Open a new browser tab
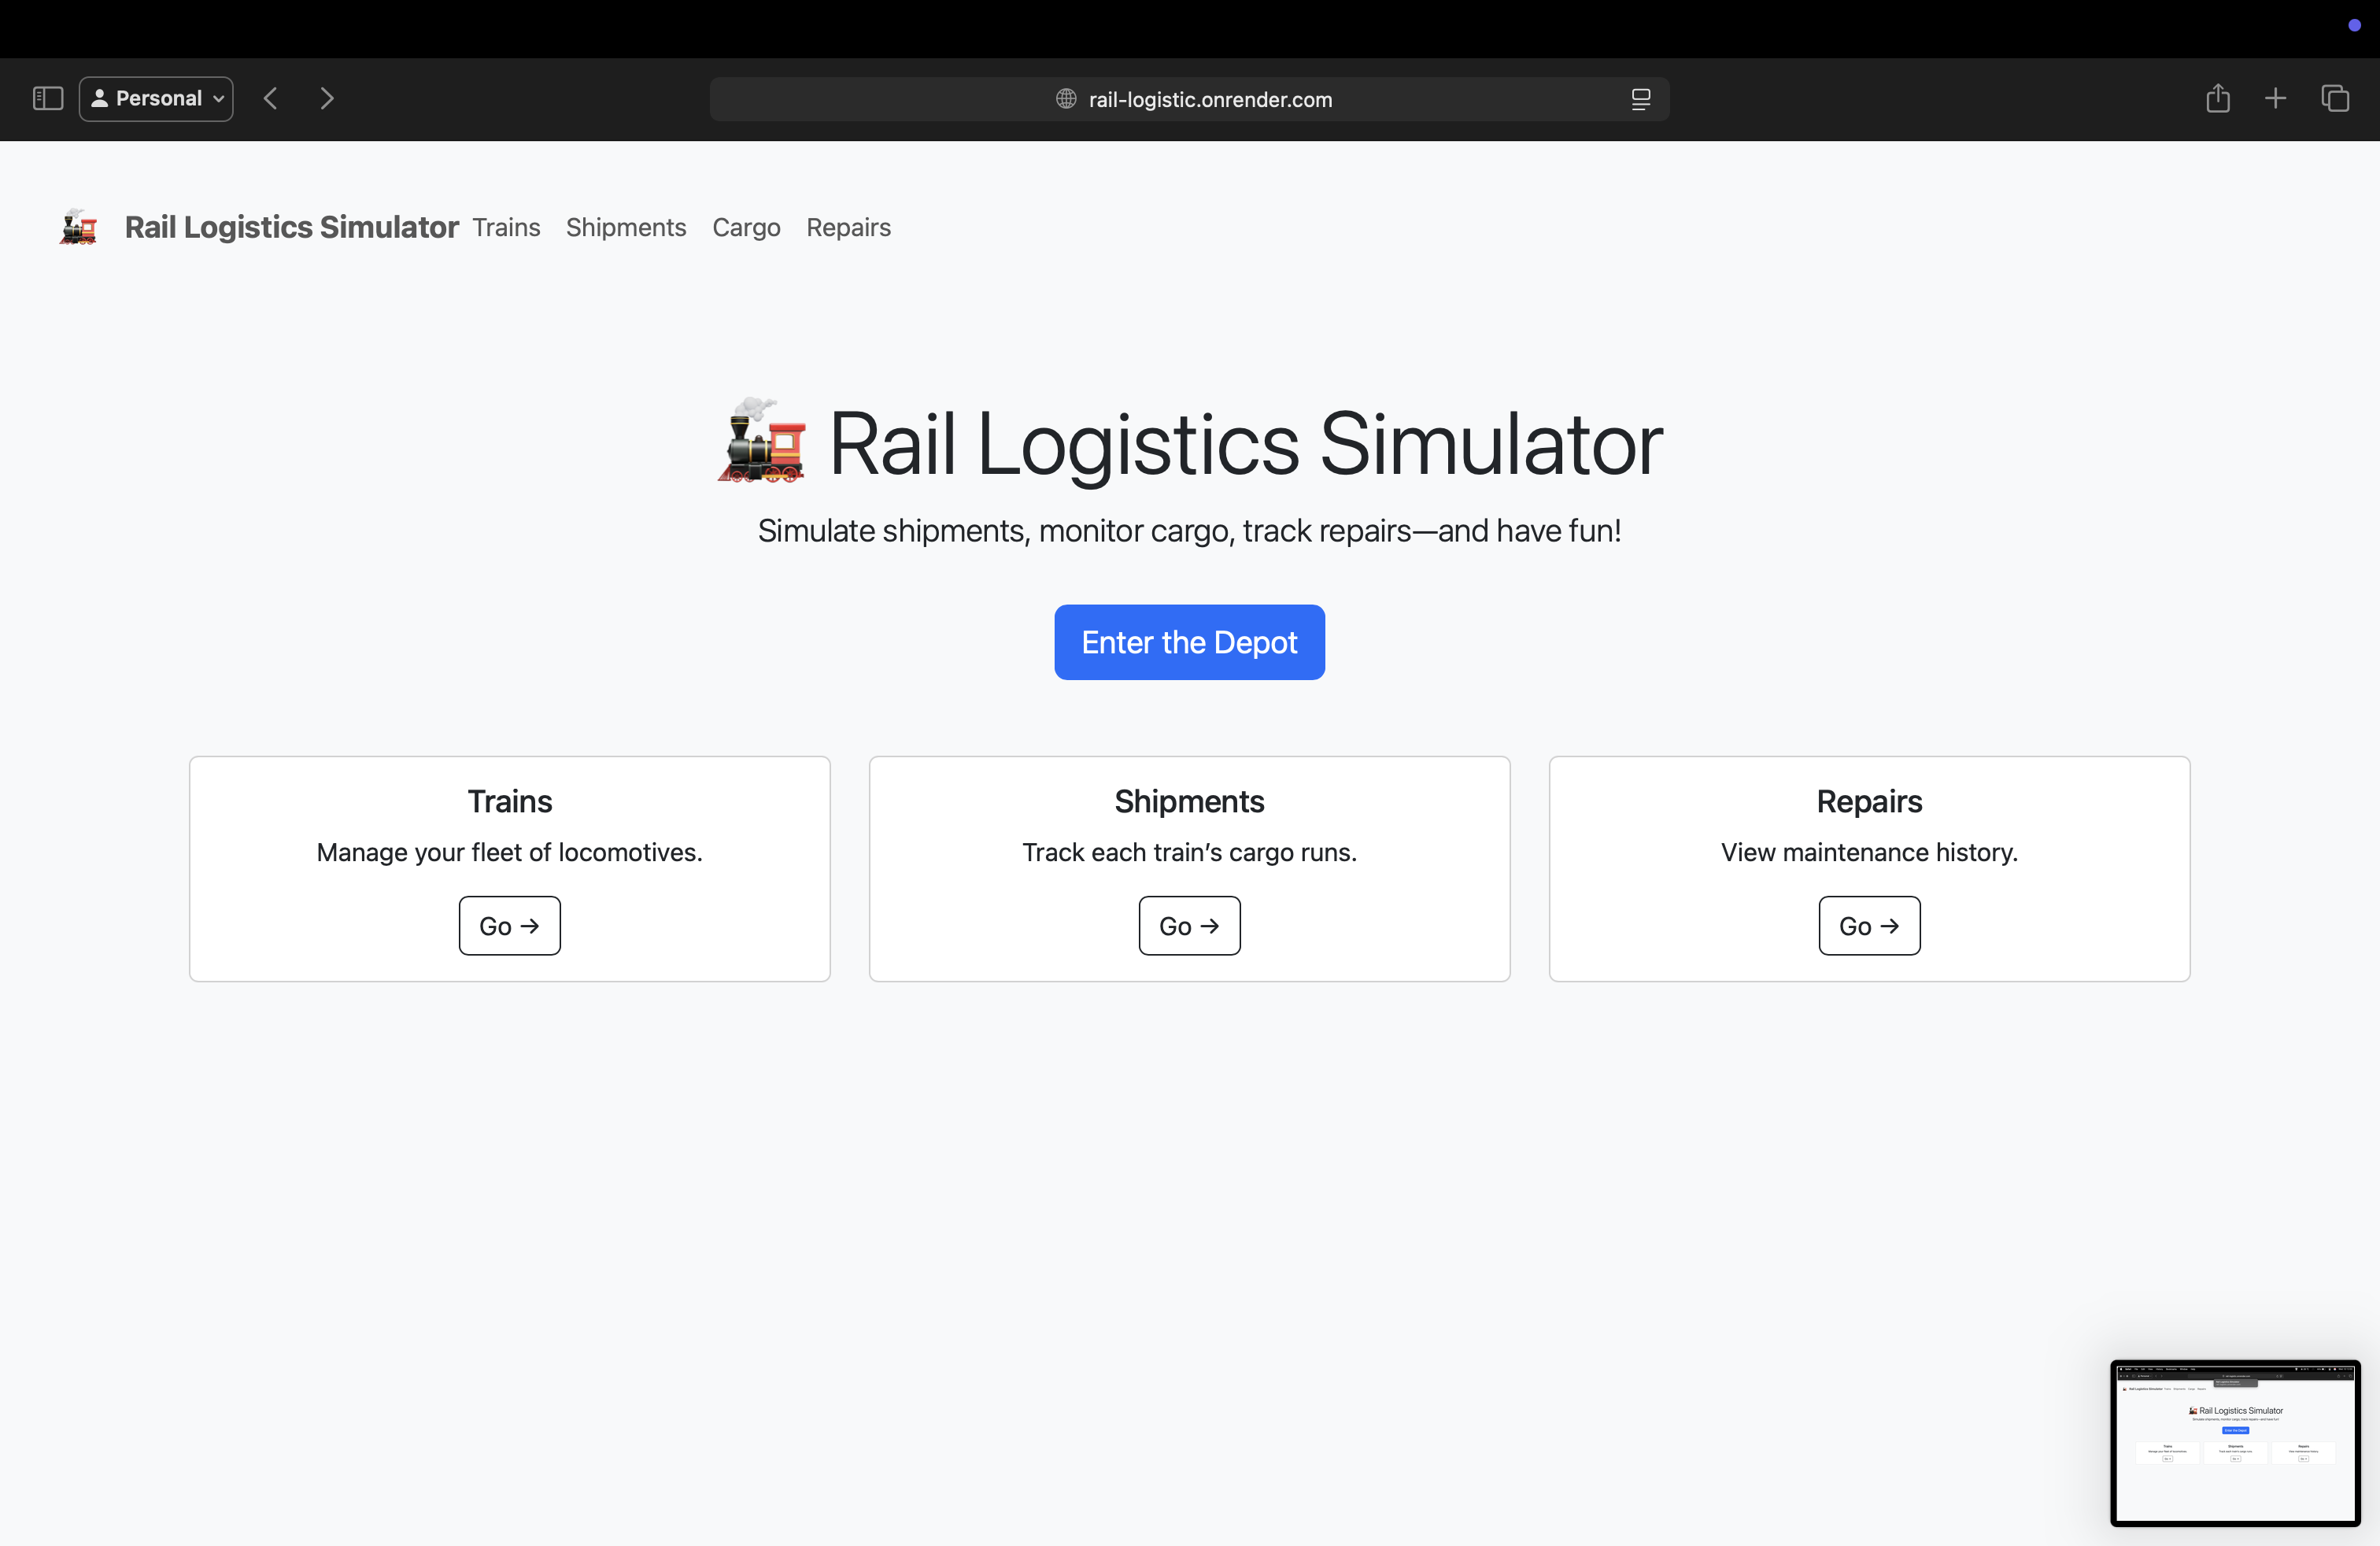 pyautogui.click(x=2275, y=98)
